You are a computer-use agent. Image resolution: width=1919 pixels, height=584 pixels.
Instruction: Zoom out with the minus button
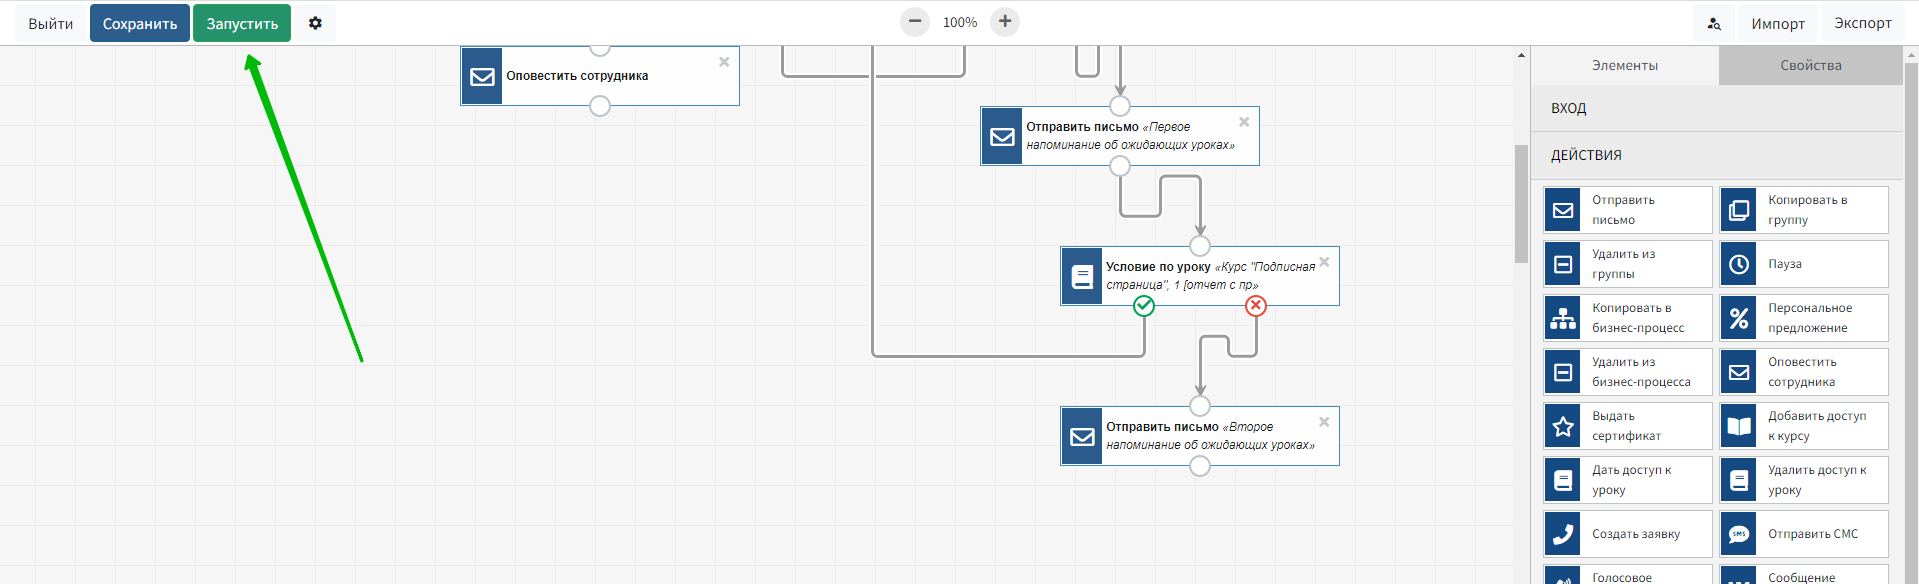(914, 22)
